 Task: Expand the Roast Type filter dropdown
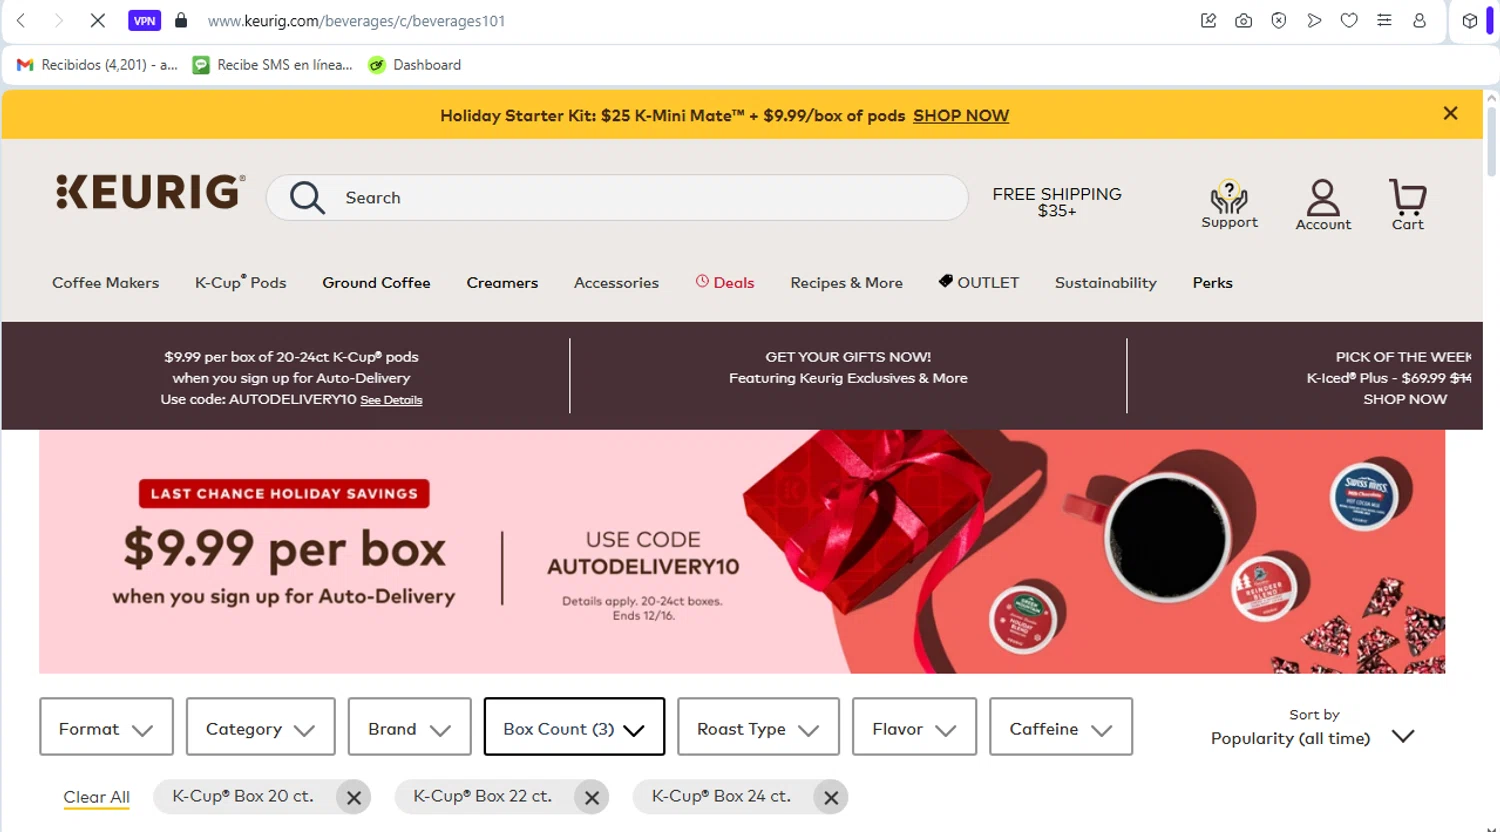[x=758, y=727]
